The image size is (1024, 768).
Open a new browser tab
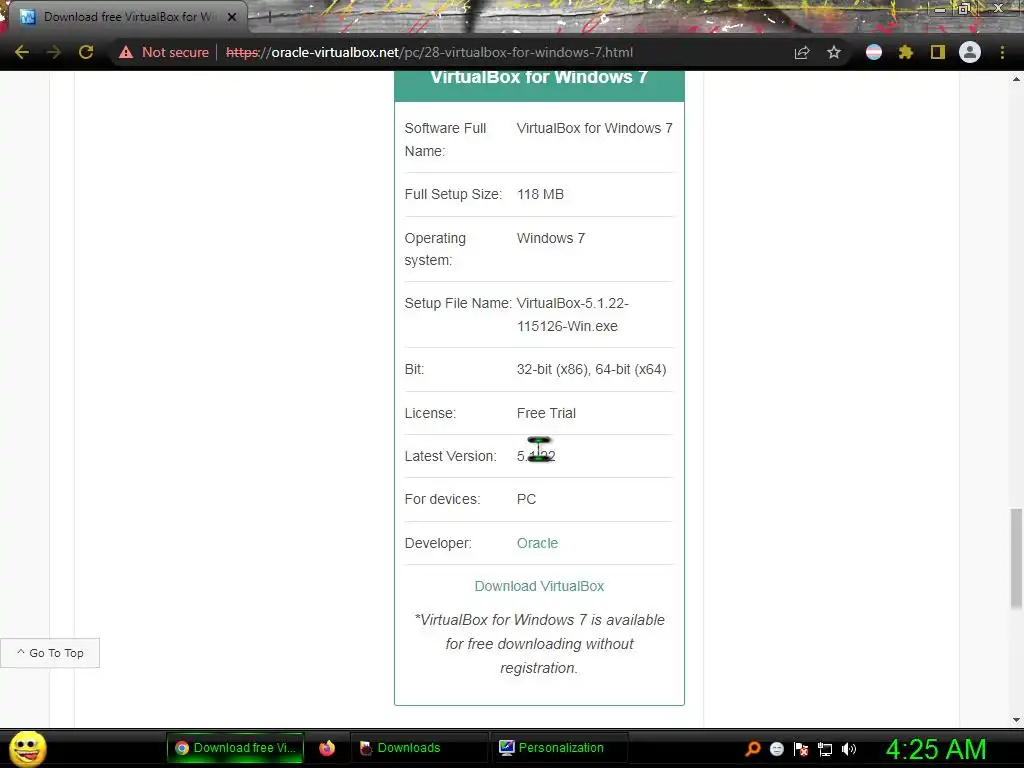point(269,17)
